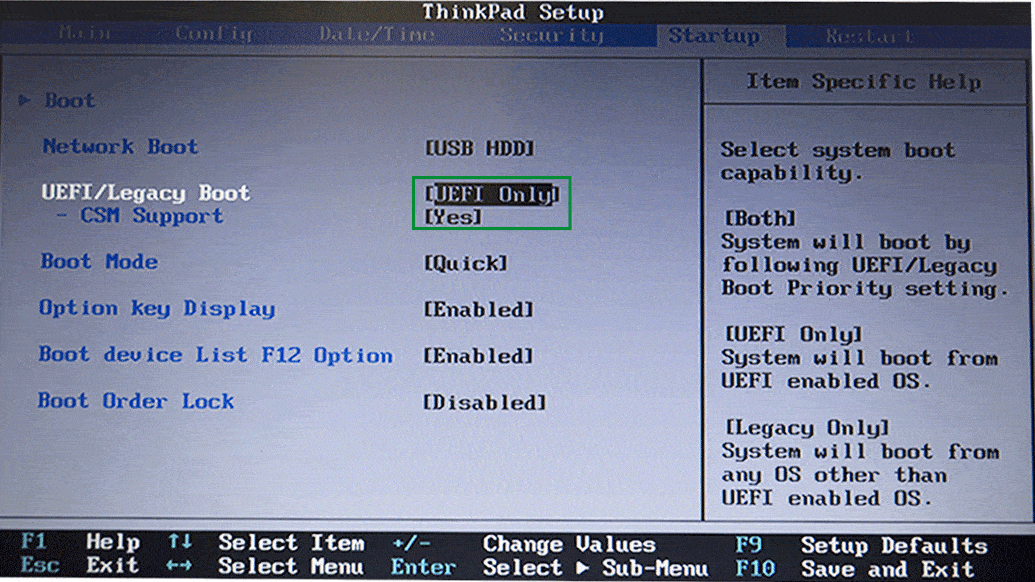This screenshot has width=1035, height=582.
Task: Click the F9 Setup Defaults hint
Action: coord(861,546)
